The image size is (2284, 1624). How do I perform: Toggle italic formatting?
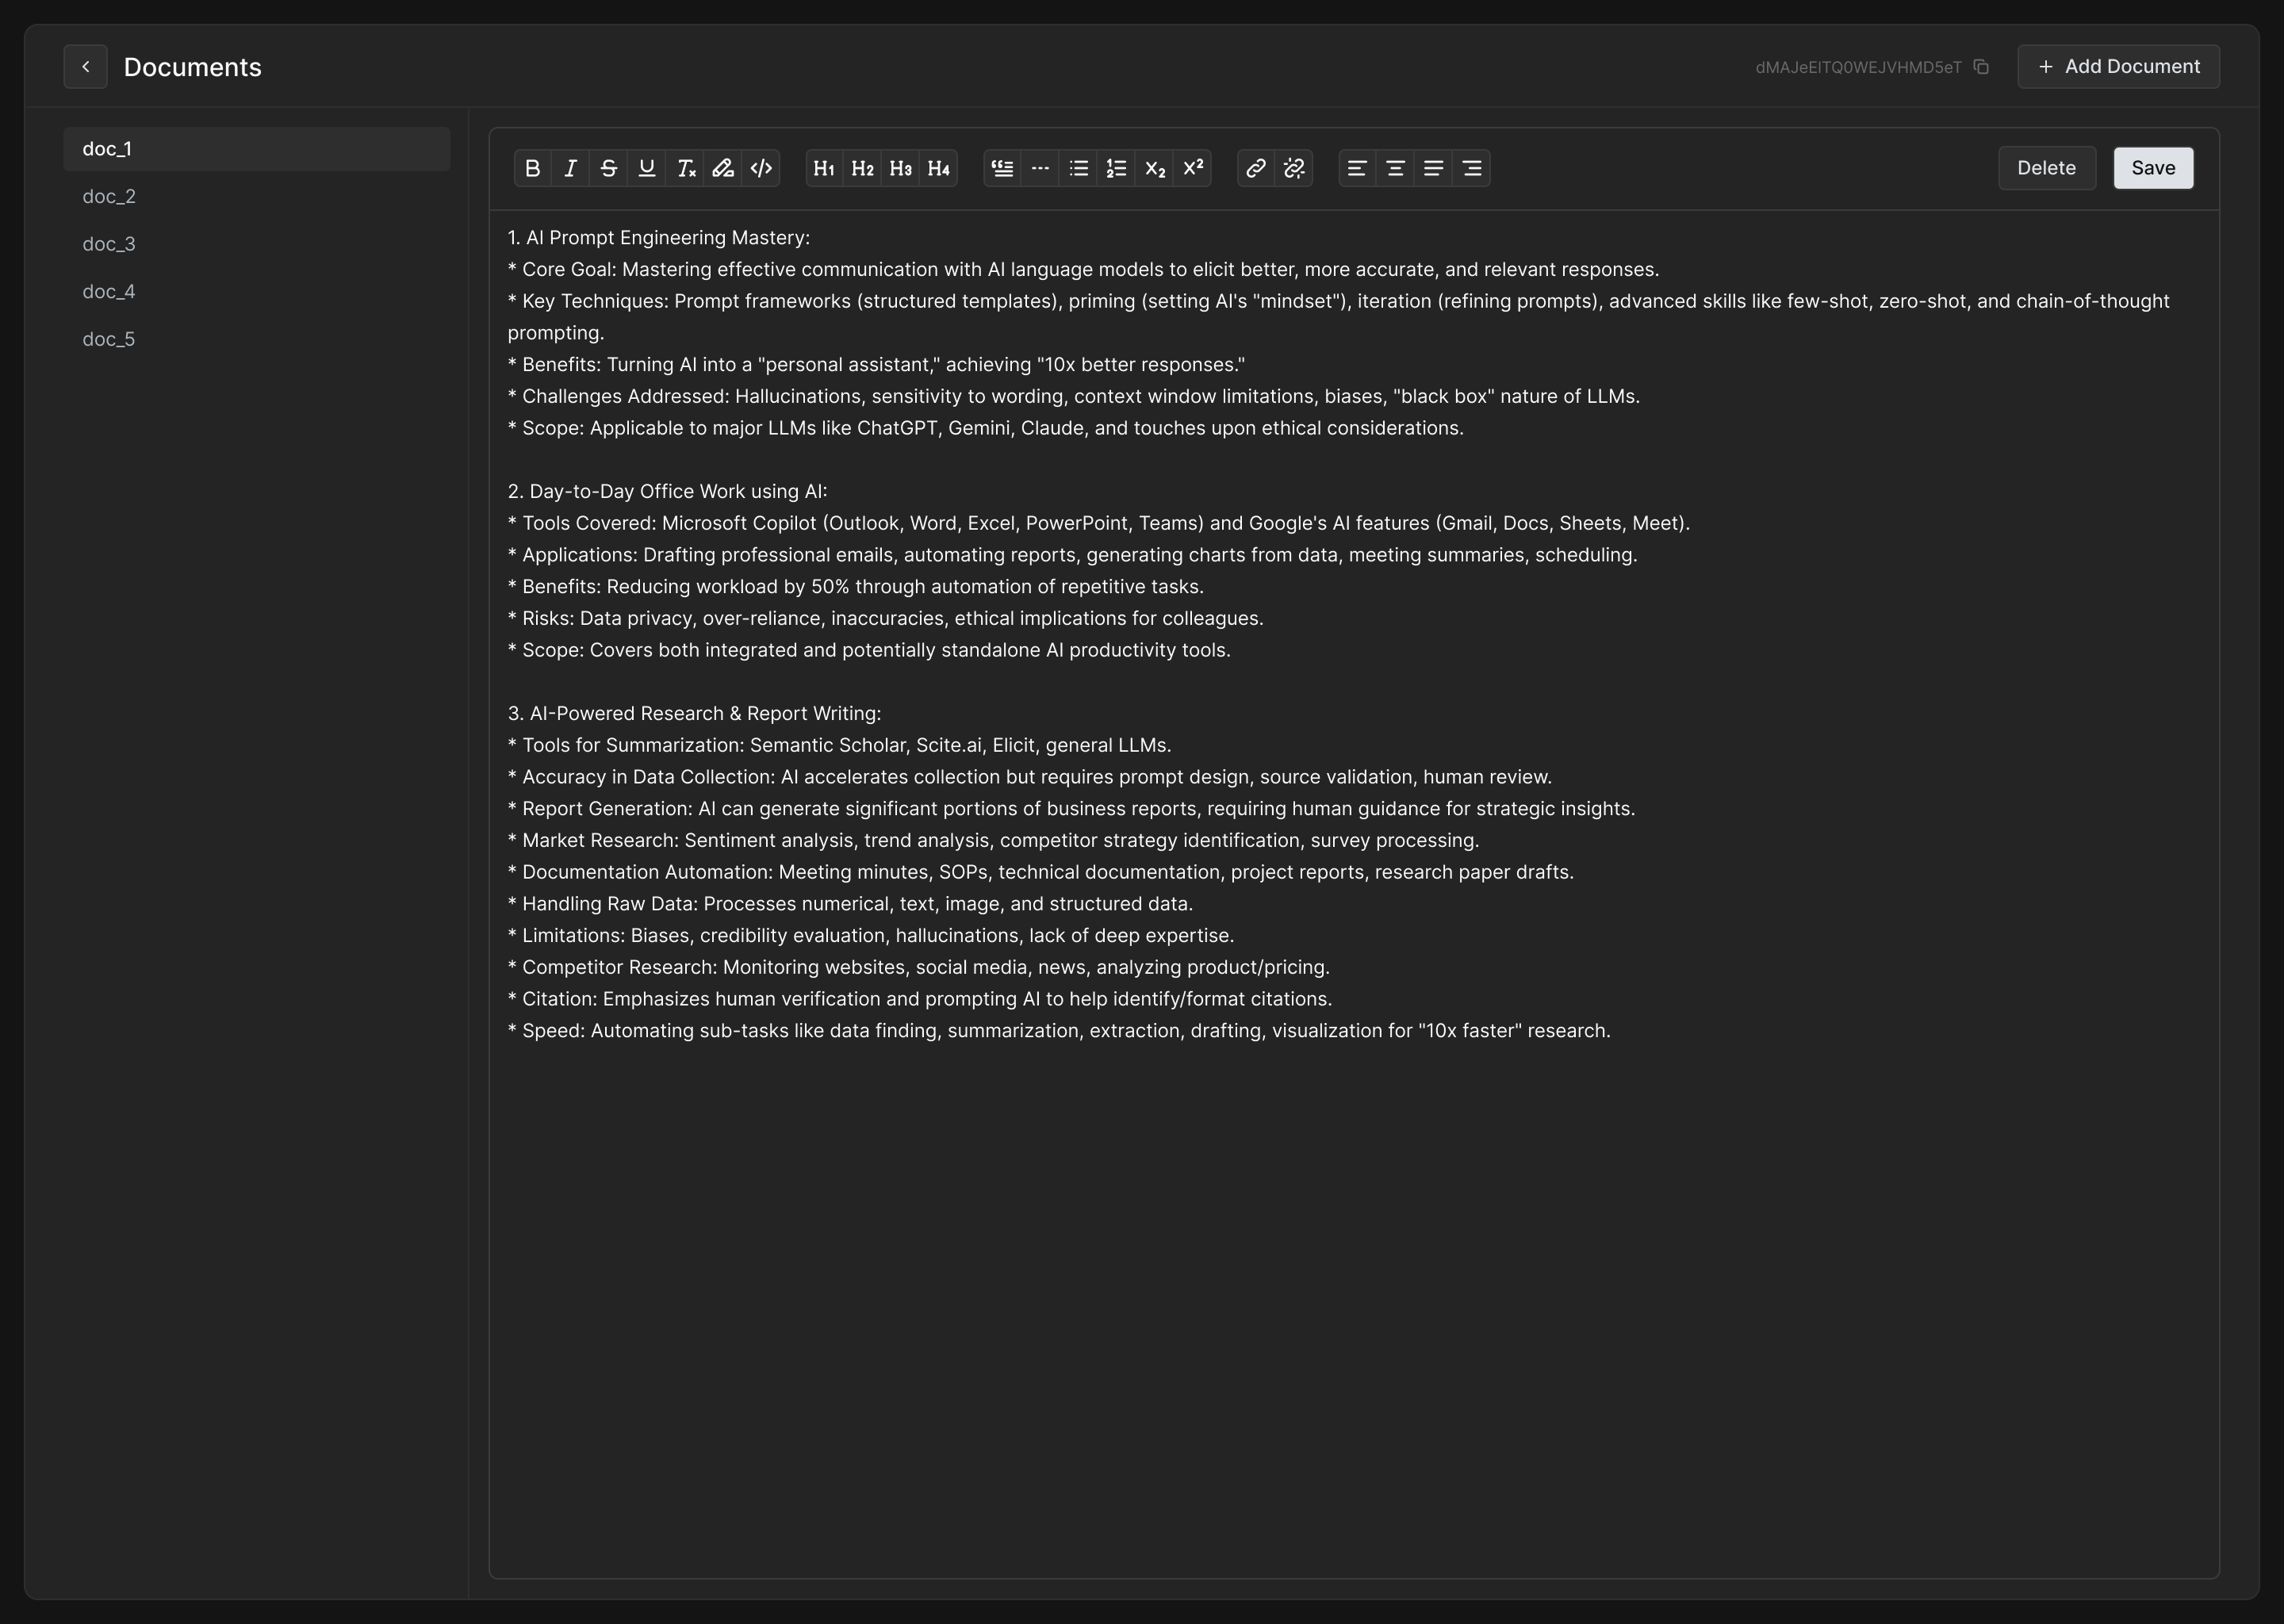(571, 168)
